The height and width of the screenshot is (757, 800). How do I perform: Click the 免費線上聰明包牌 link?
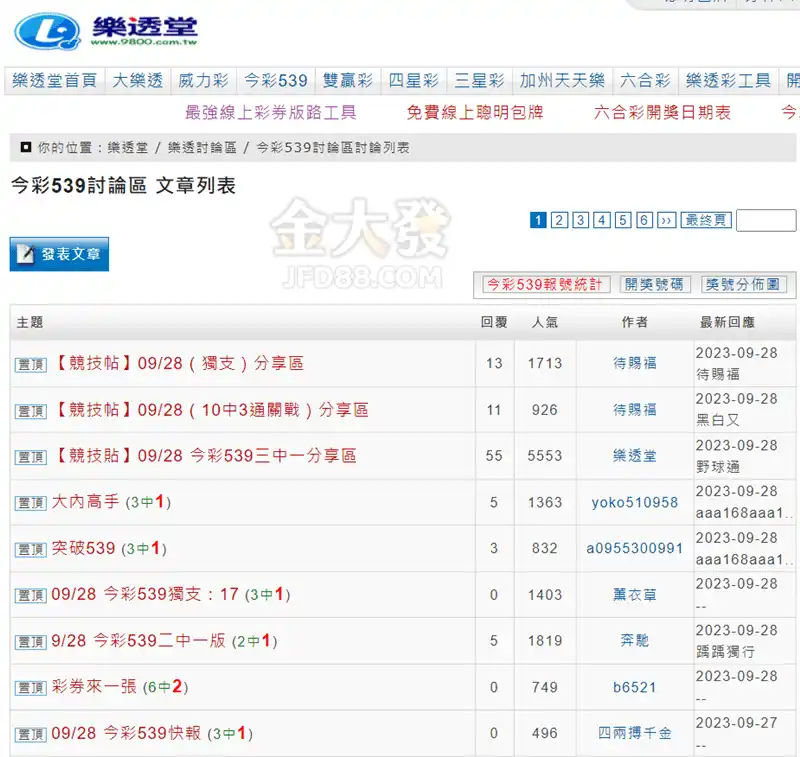[470, 113]
